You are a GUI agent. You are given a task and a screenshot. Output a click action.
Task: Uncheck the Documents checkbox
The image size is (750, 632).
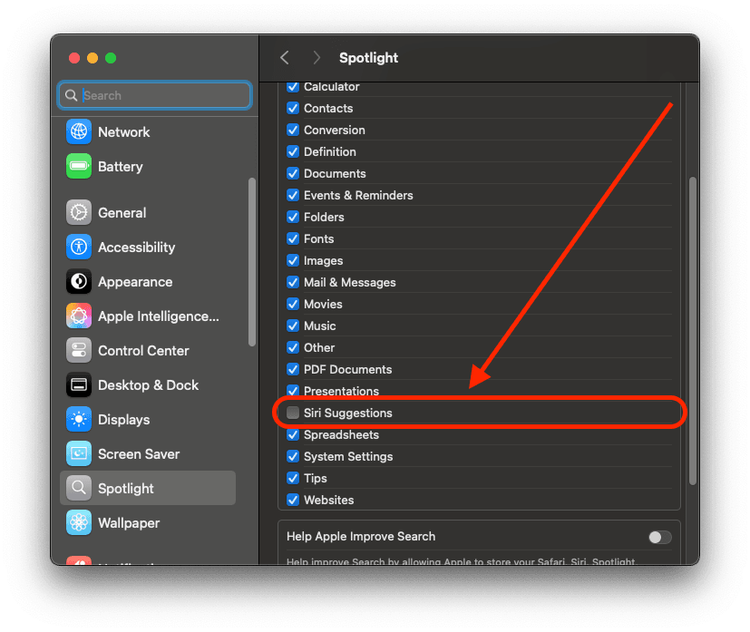tap(293, 174)
